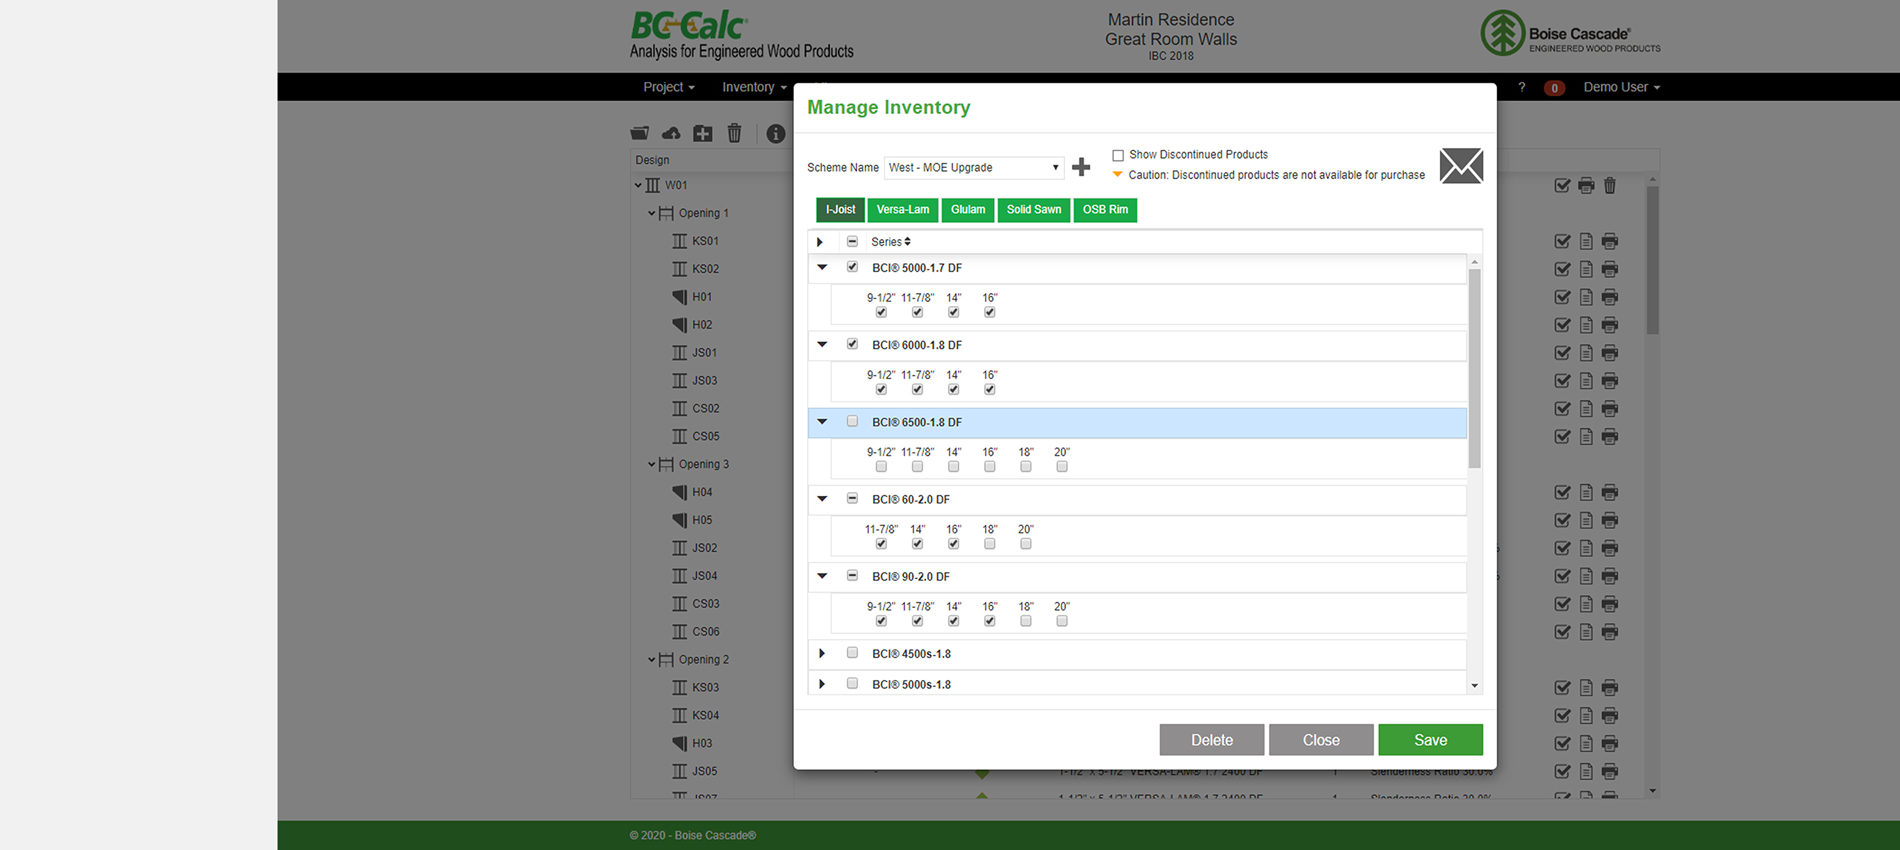Screen dimensions: 1900x850
Task: Expand BCI 4500s-1.8 series
Action: click(x=822, y=653)
